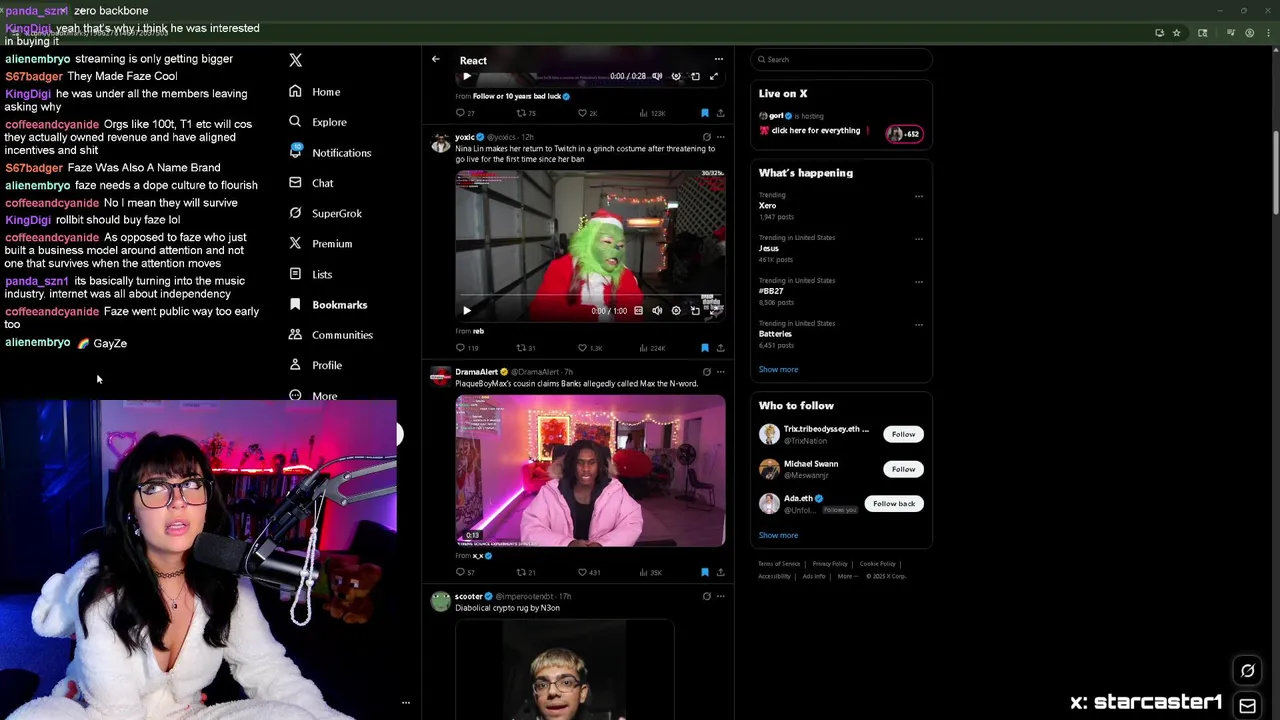Expand the More menu in sidebar
1280x720 pixels.
tap(314, 395)
